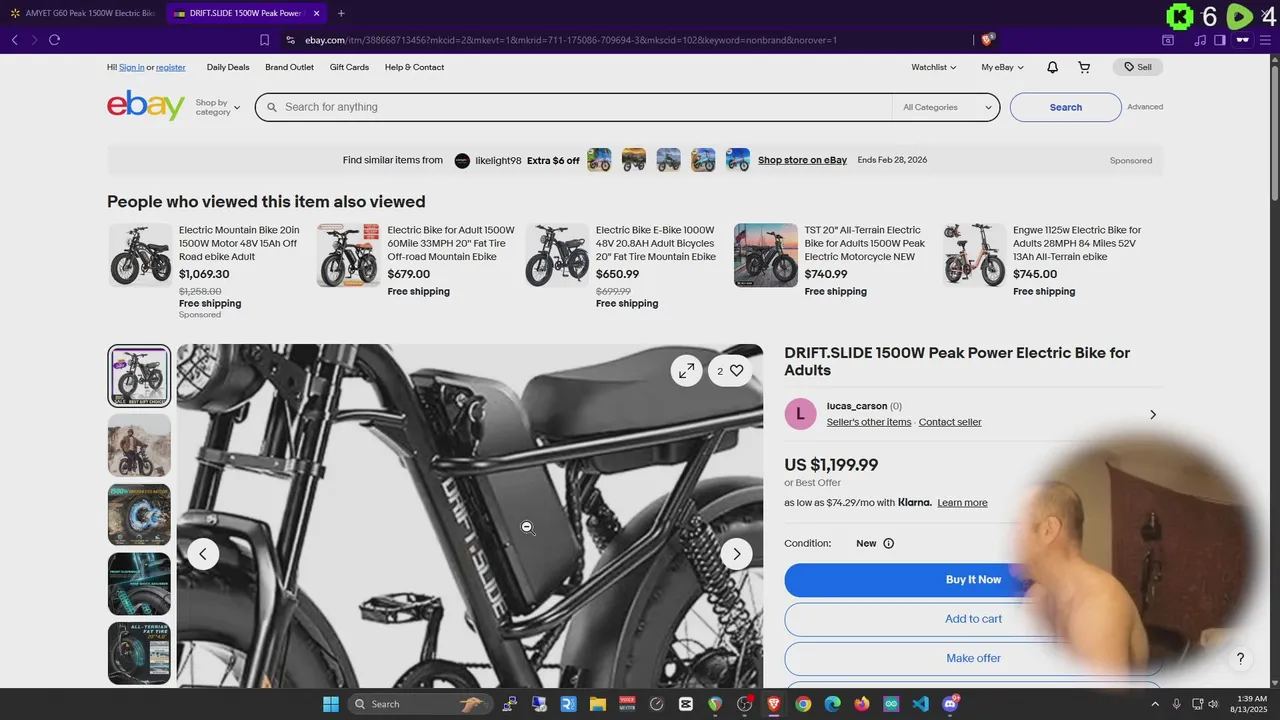Open the $679.00 Electric Bike for Adult listing

[x=451, y=243]
